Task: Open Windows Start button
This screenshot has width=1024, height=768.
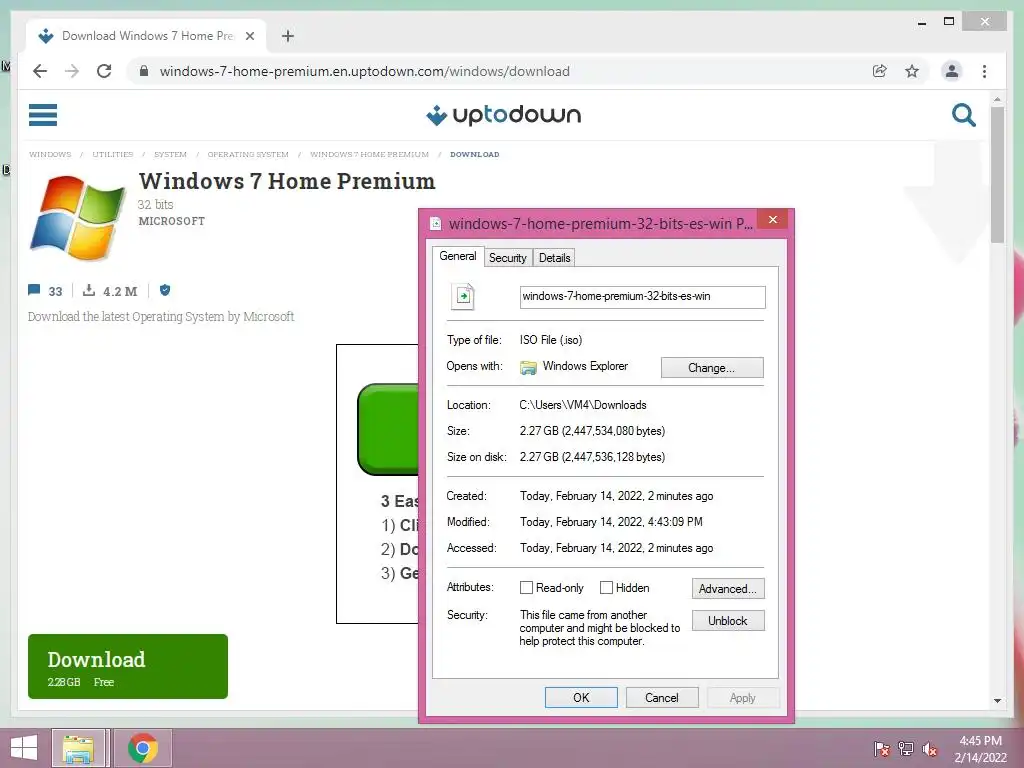Action: (x=24, y=748)
